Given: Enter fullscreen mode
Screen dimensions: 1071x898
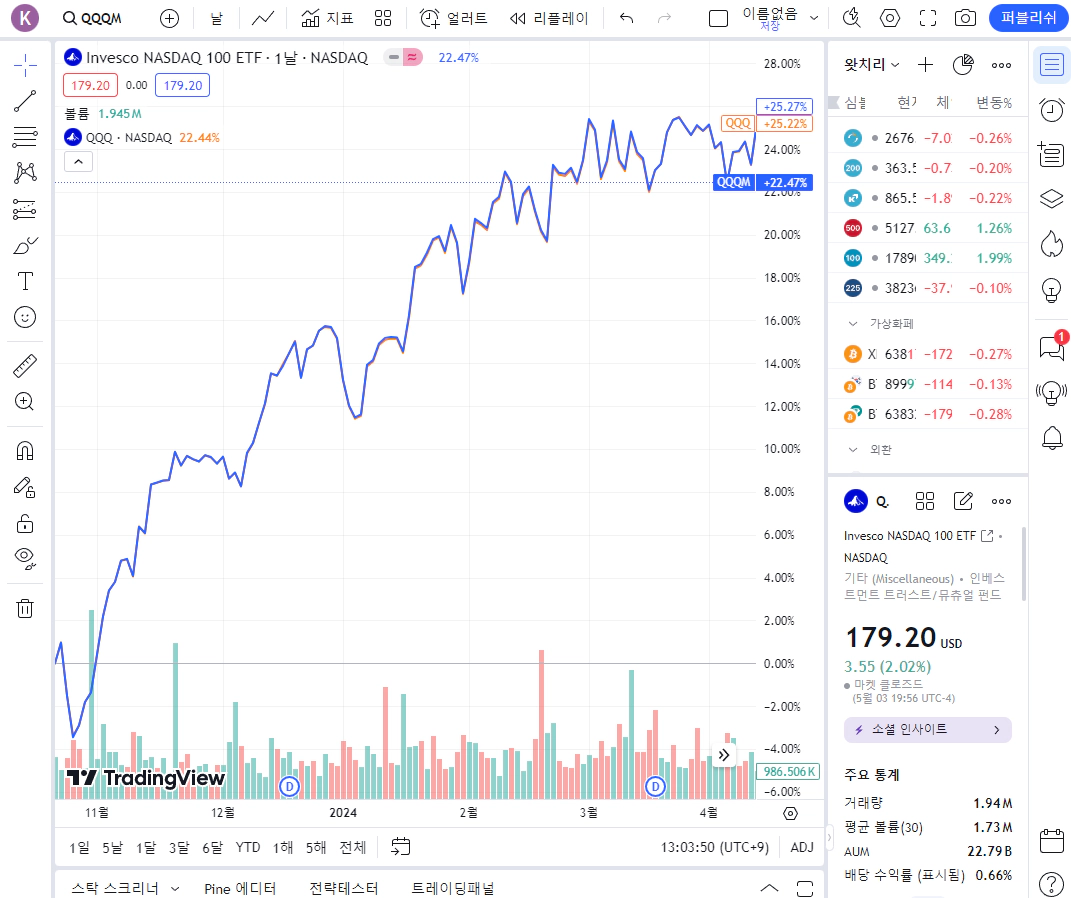Looking at the screenshot, I should coord(928,18).
